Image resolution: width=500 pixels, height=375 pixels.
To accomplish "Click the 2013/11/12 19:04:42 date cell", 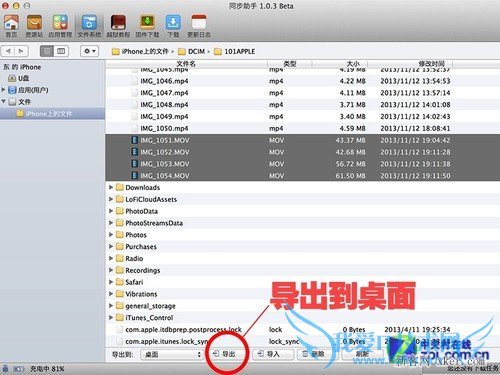I will (x=415, y=140).
